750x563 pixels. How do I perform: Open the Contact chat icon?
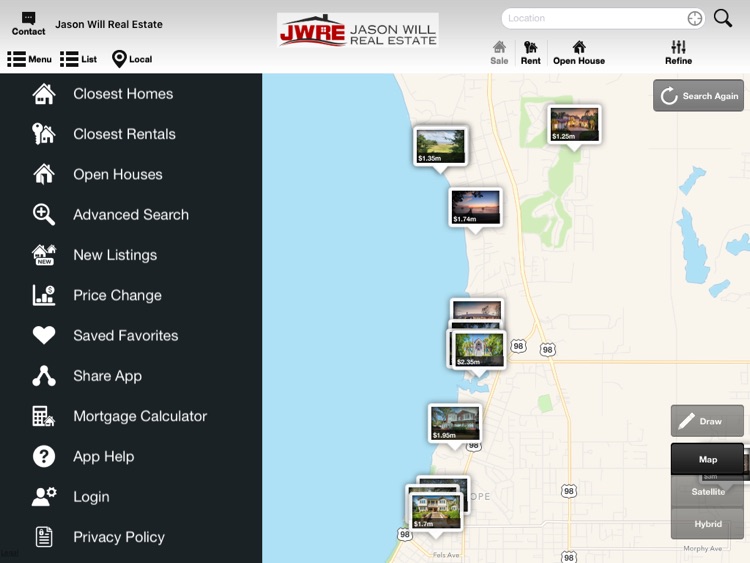pos(28,24)
